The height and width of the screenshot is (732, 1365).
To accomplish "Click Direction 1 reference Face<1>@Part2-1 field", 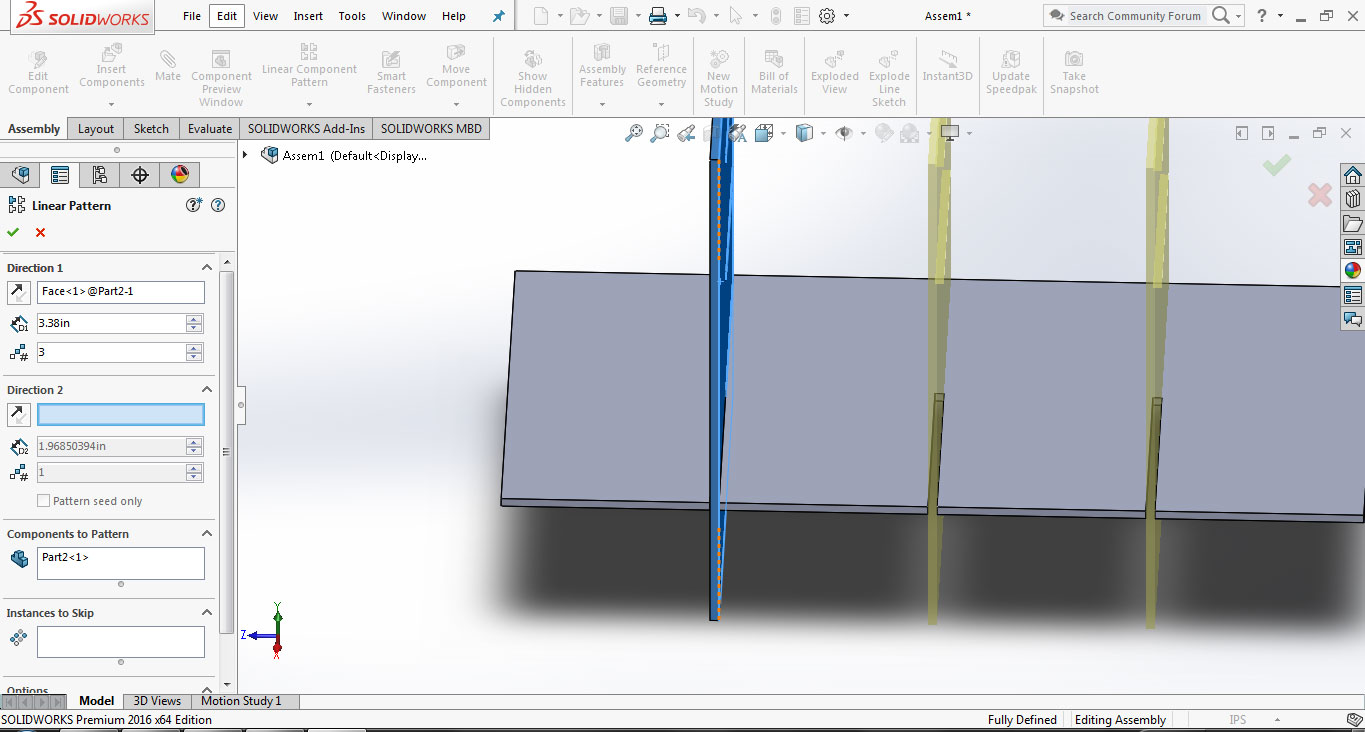I will pyautogui.click(x=121, y=292).
